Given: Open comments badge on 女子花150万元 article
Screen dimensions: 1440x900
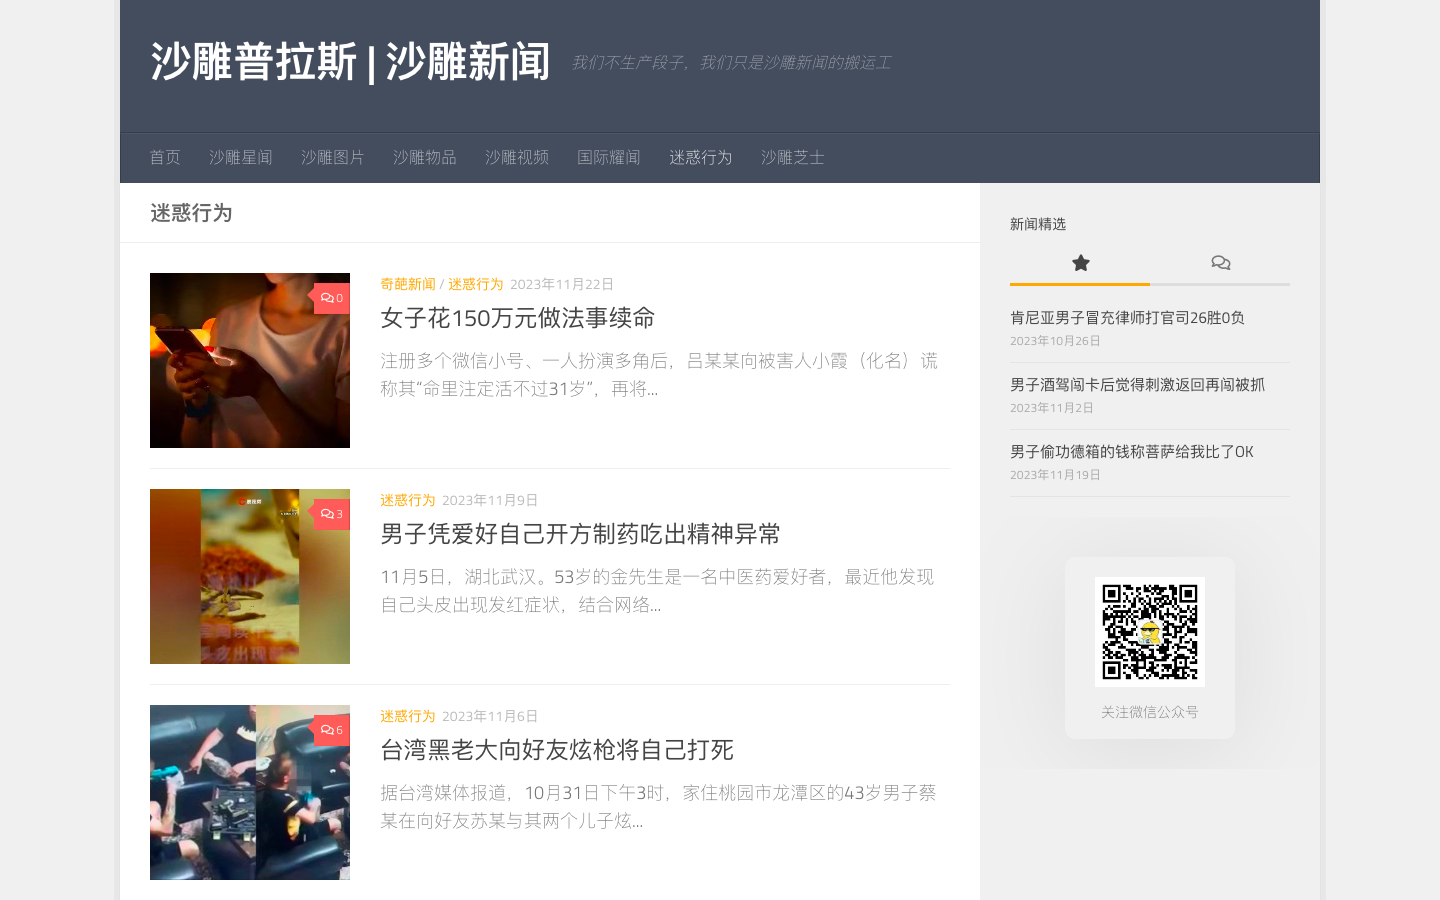Looking at the screenshot, I should pos(331,298).
